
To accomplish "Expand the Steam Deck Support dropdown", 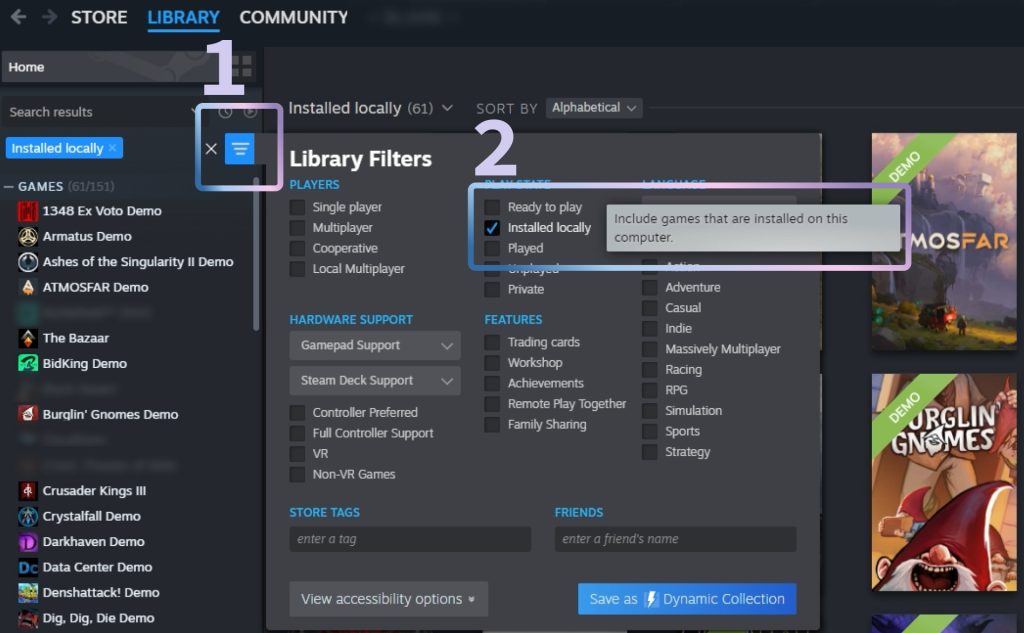I will pyautogui.click(x=375, y=381).
